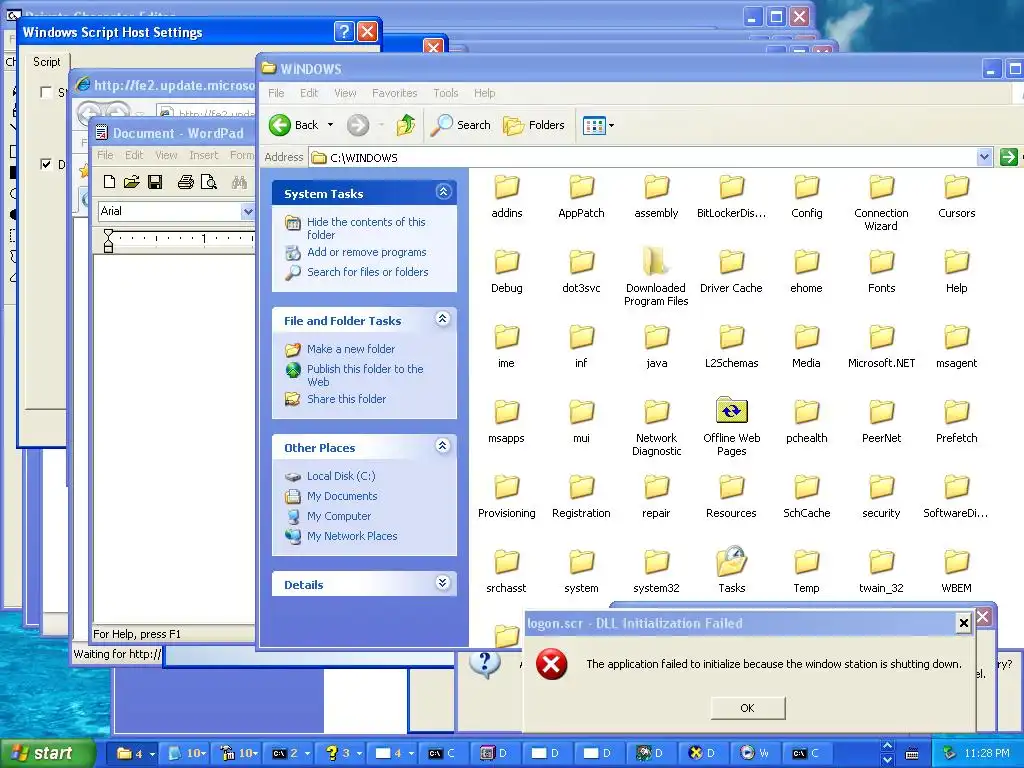
Task: Select the Offline Web Pages folder icon
Action: 731,411
